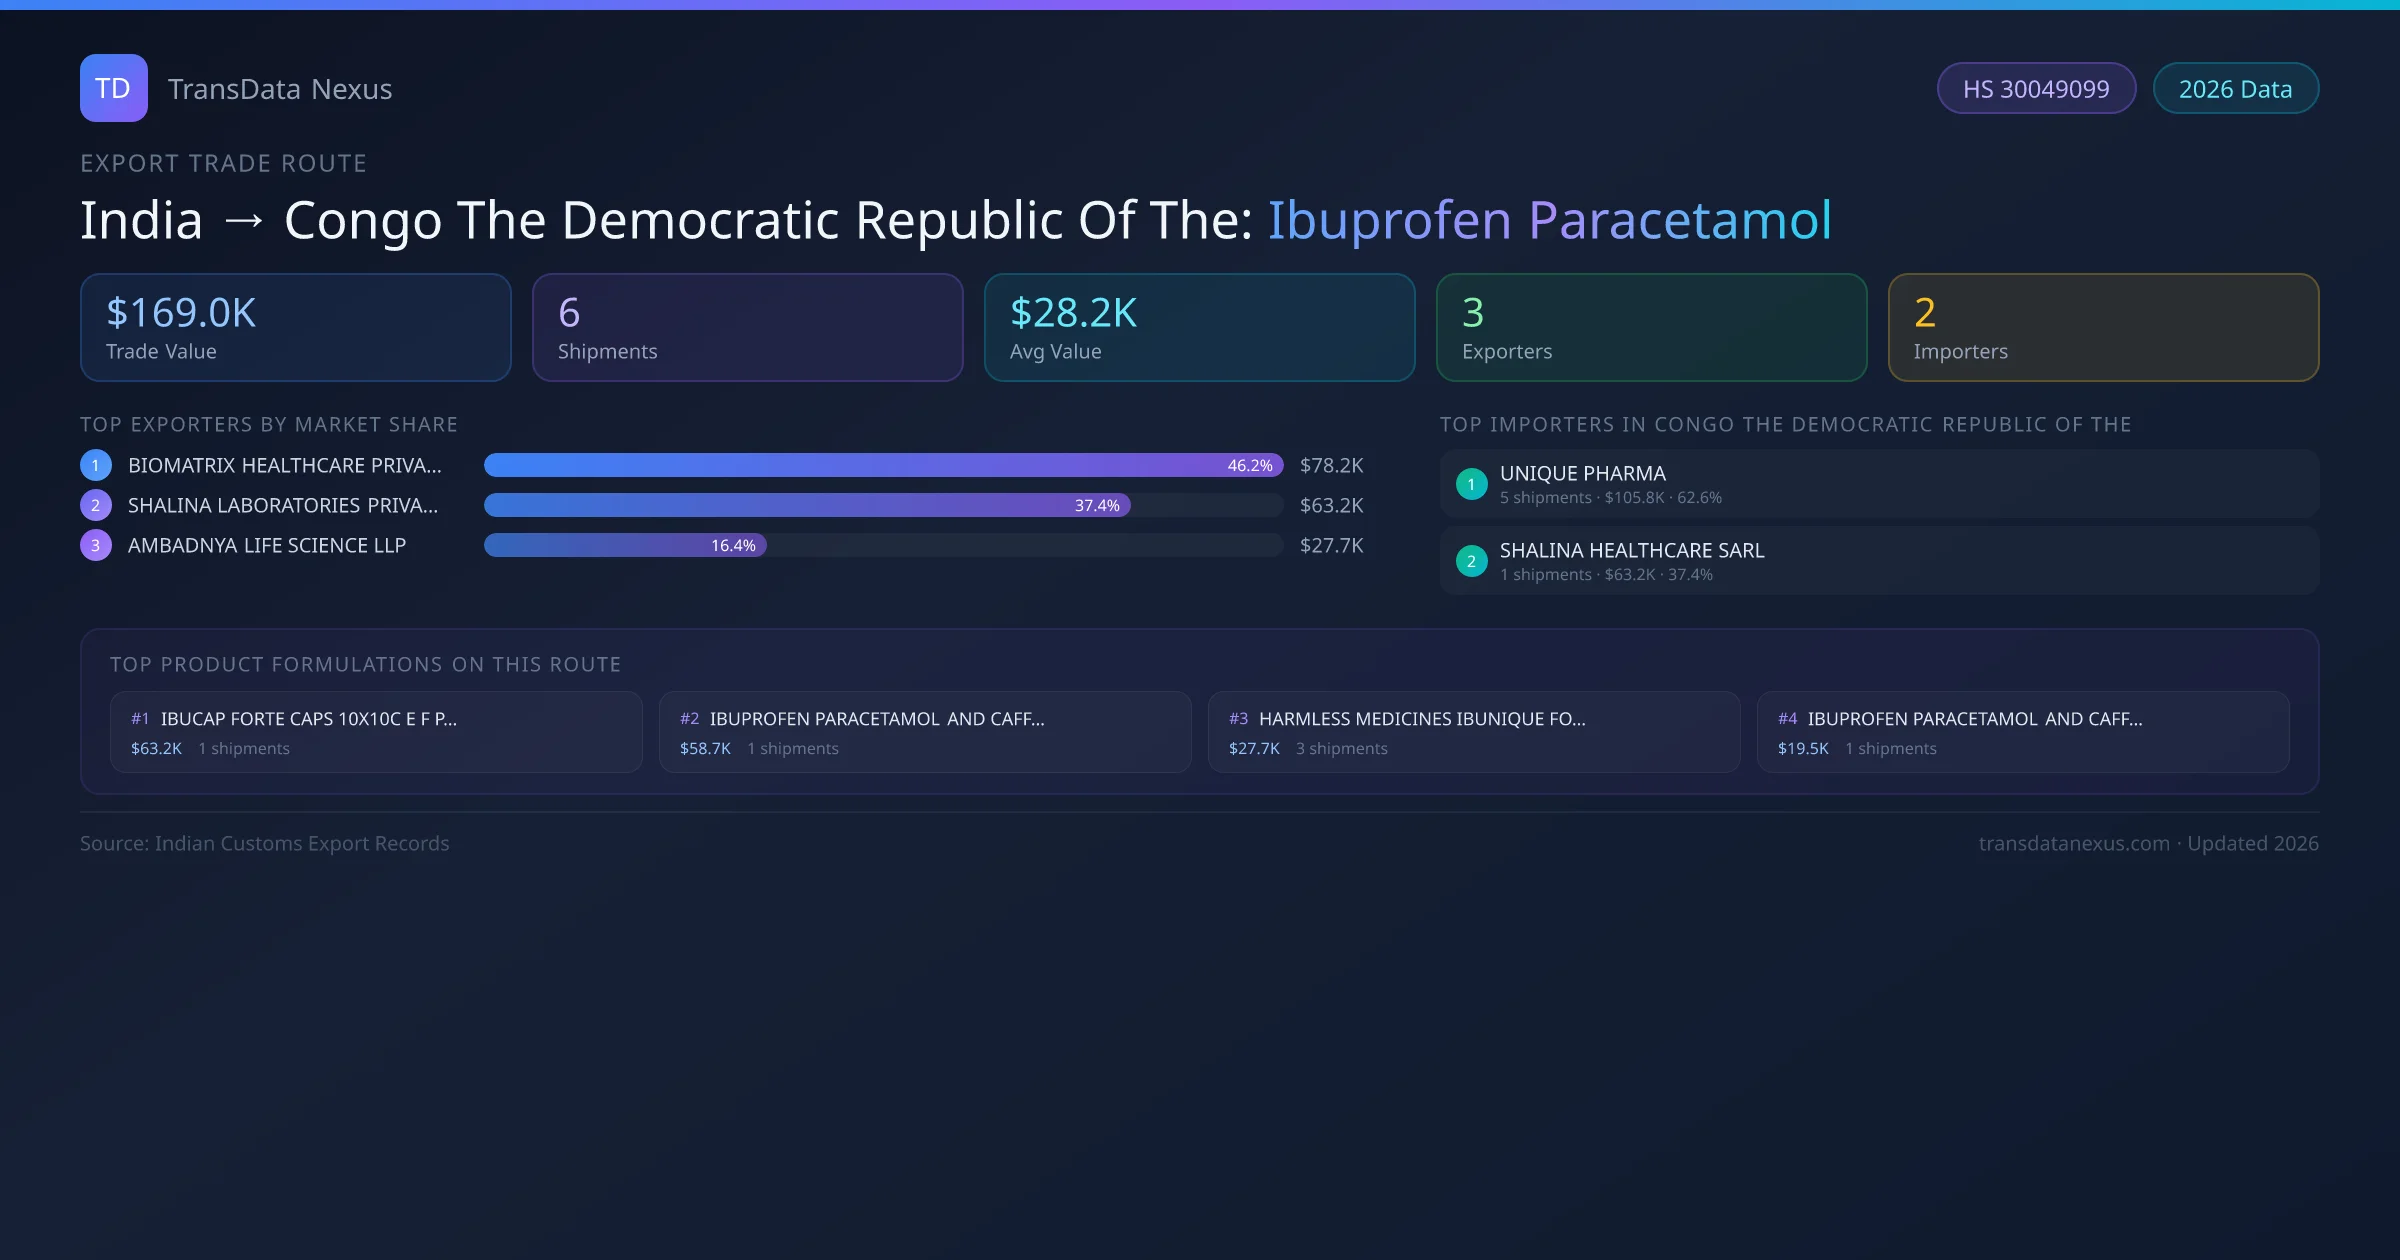Expand the BIOMATRIX HEALTHCARE PRIVA... truncated name
Screen dimensions: 2400x1260
point(283,464)
